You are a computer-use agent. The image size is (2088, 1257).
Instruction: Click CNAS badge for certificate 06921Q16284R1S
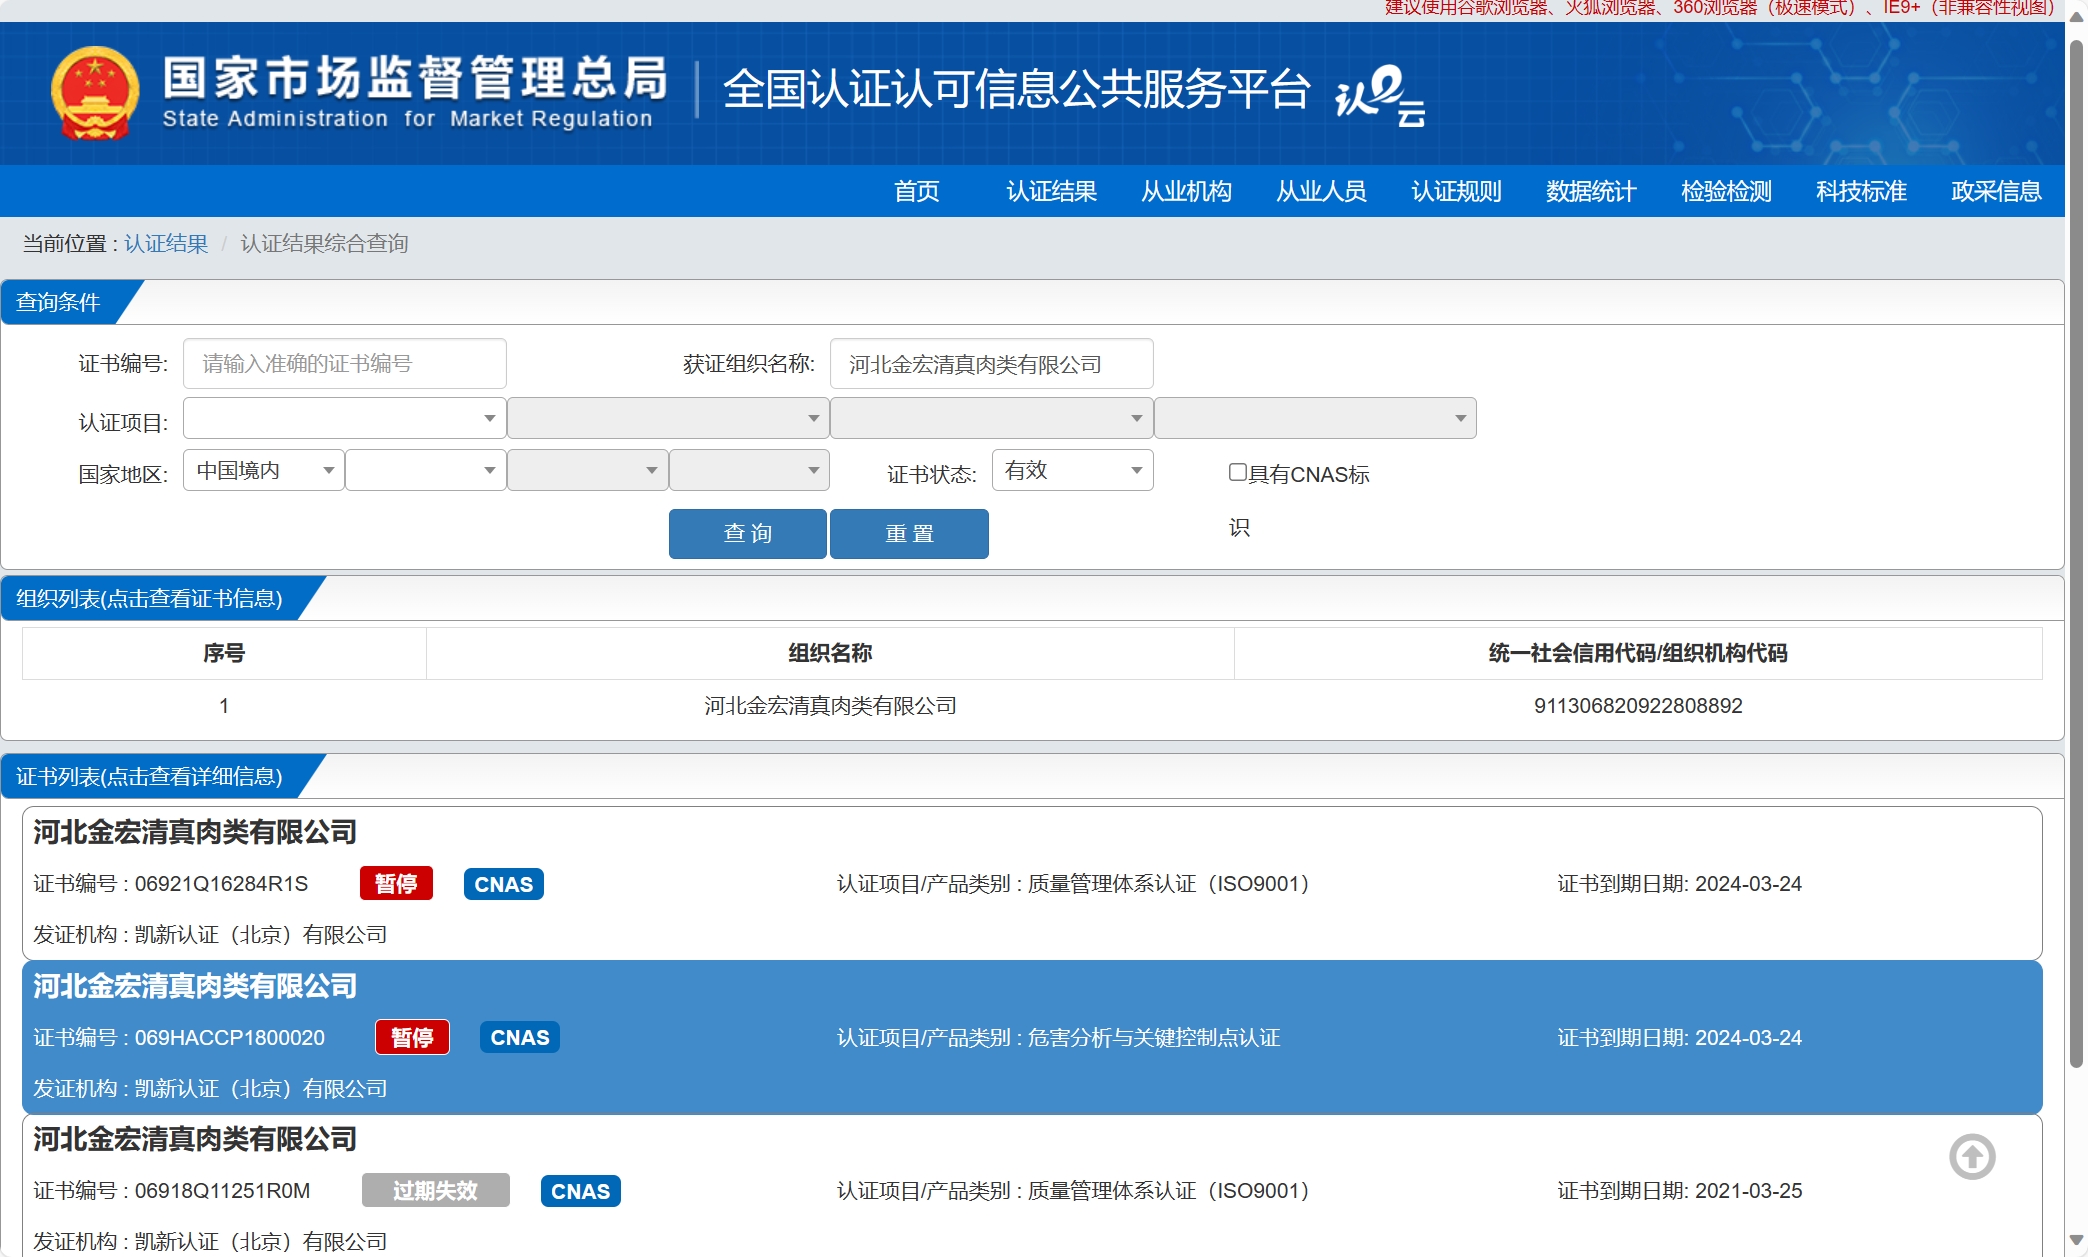(503, 884)
